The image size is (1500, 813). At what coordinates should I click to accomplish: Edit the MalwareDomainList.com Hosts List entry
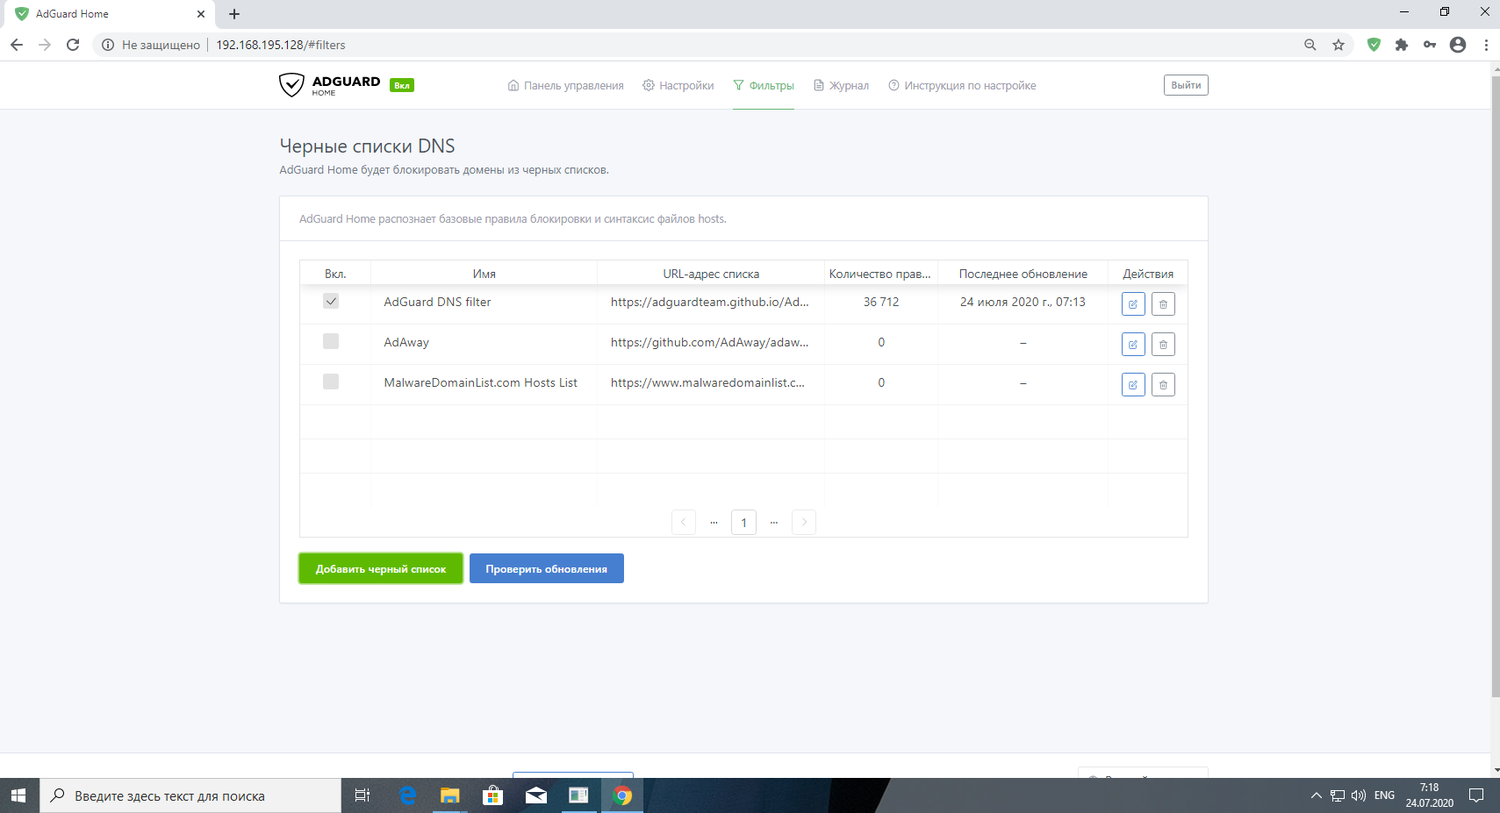coord(1133,385)
